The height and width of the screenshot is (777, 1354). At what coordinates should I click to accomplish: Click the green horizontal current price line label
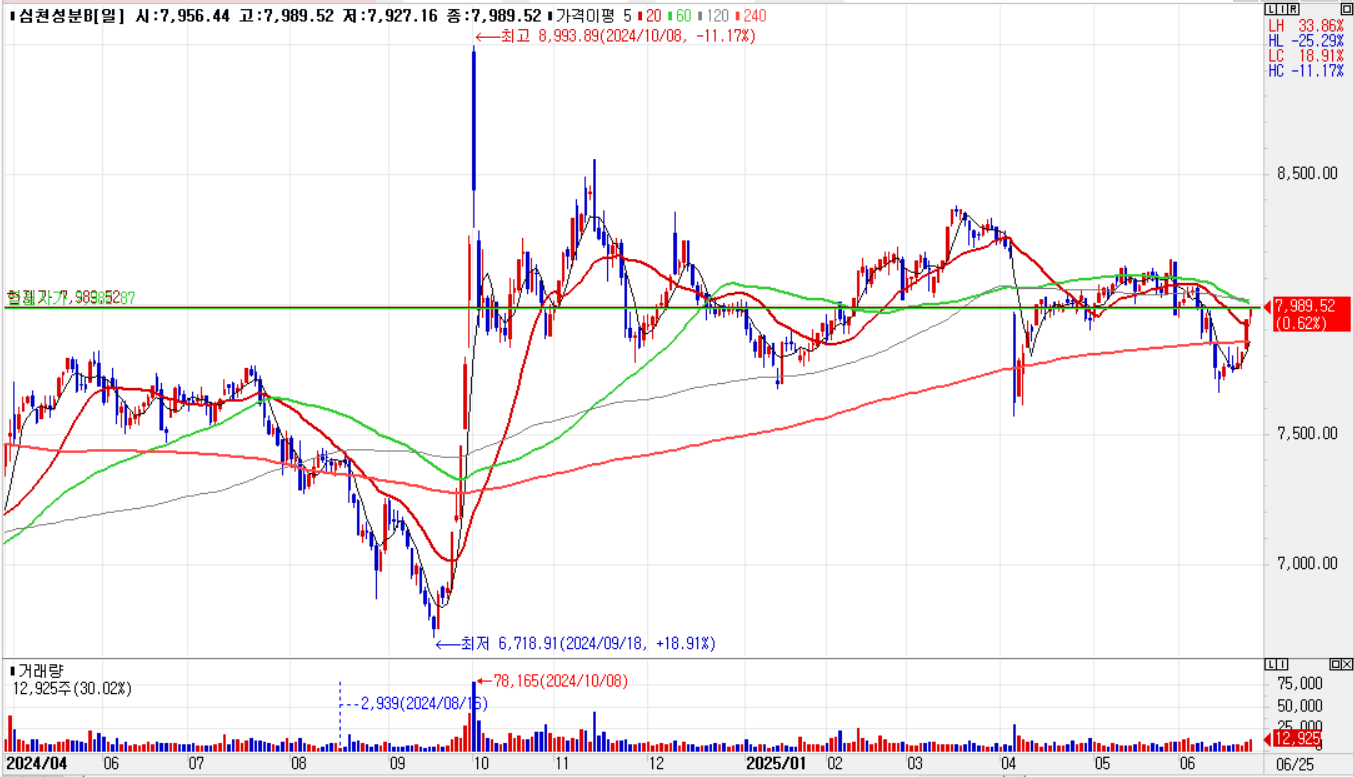[70, 297]
